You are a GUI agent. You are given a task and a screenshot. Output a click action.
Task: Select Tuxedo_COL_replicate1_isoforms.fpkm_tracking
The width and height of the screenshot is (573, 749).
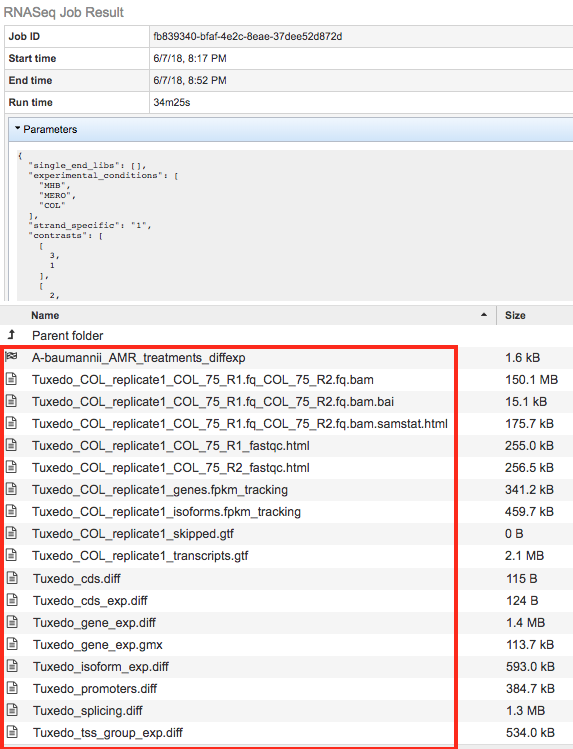[166, 512]
